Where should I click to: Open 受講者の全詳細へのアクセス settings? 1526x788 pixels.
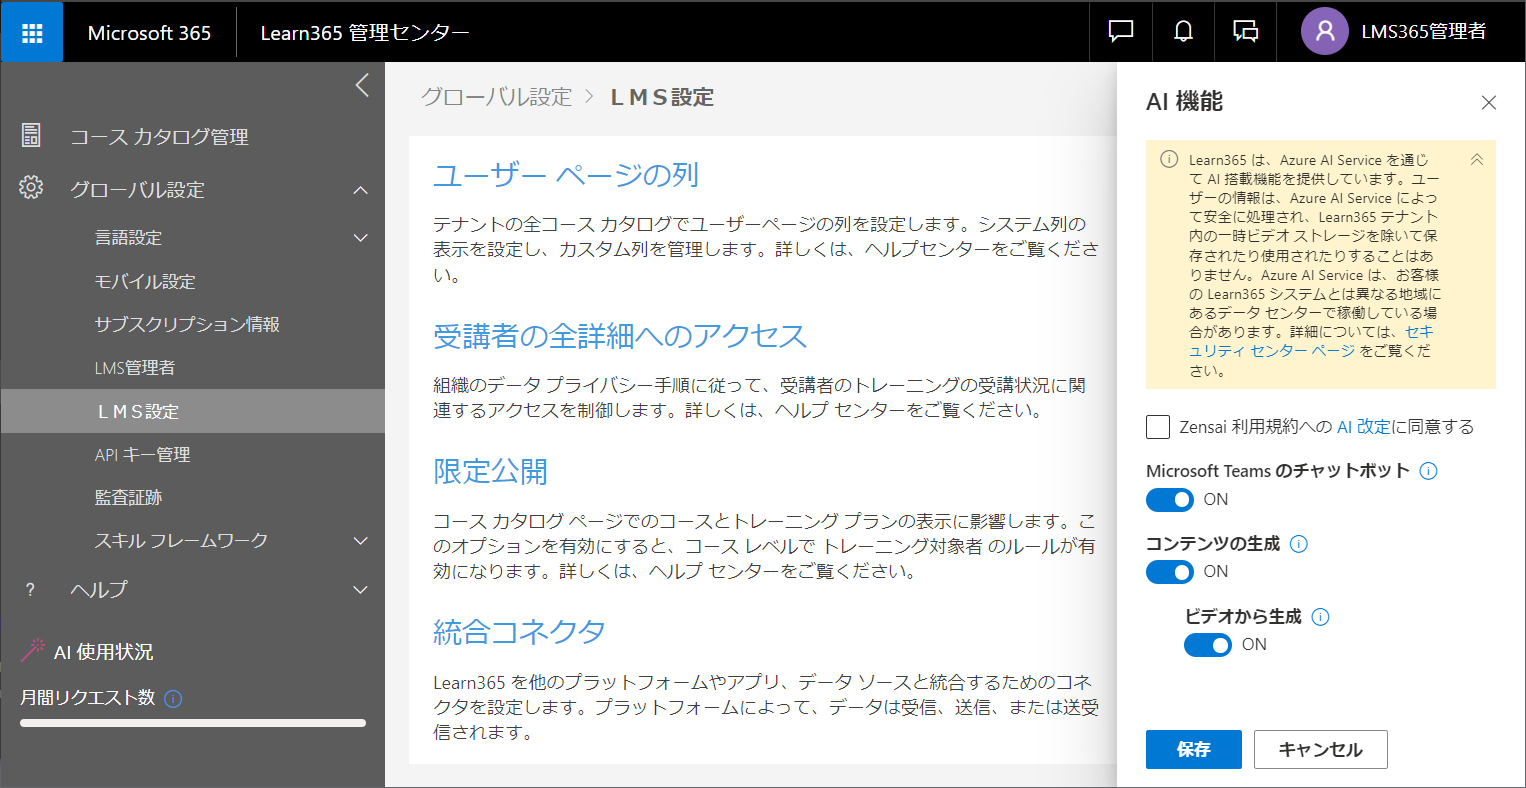[x=620, y=336]
